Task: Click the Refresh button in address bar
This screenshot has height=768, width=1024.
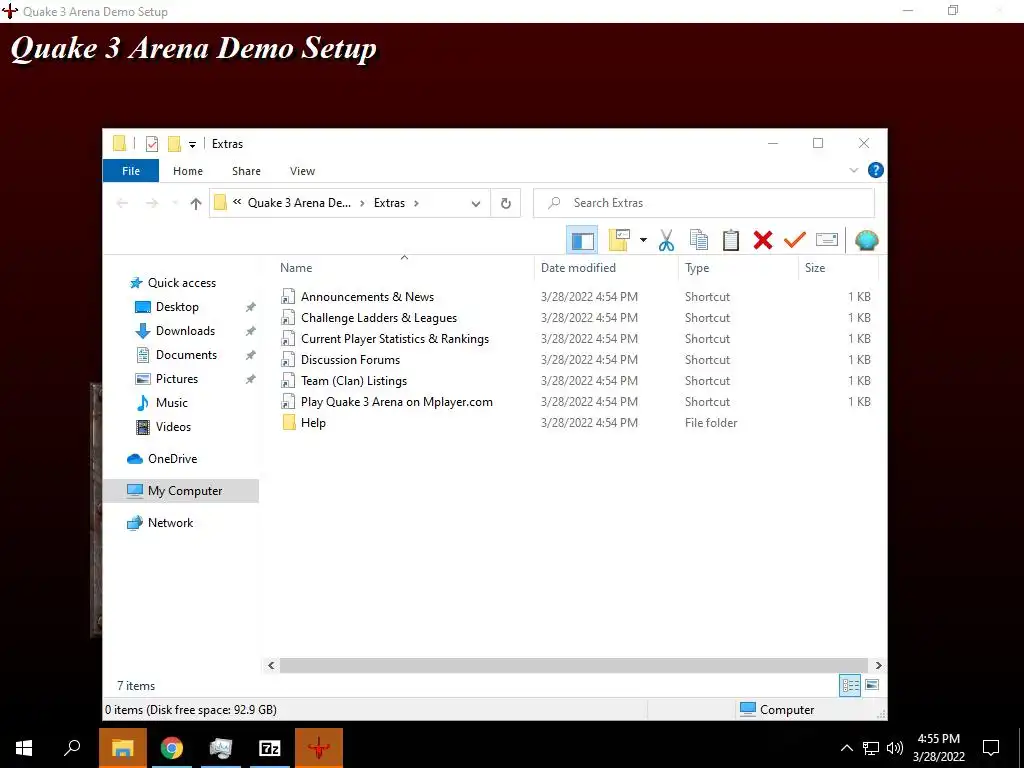Action: (x=505, y=203)
